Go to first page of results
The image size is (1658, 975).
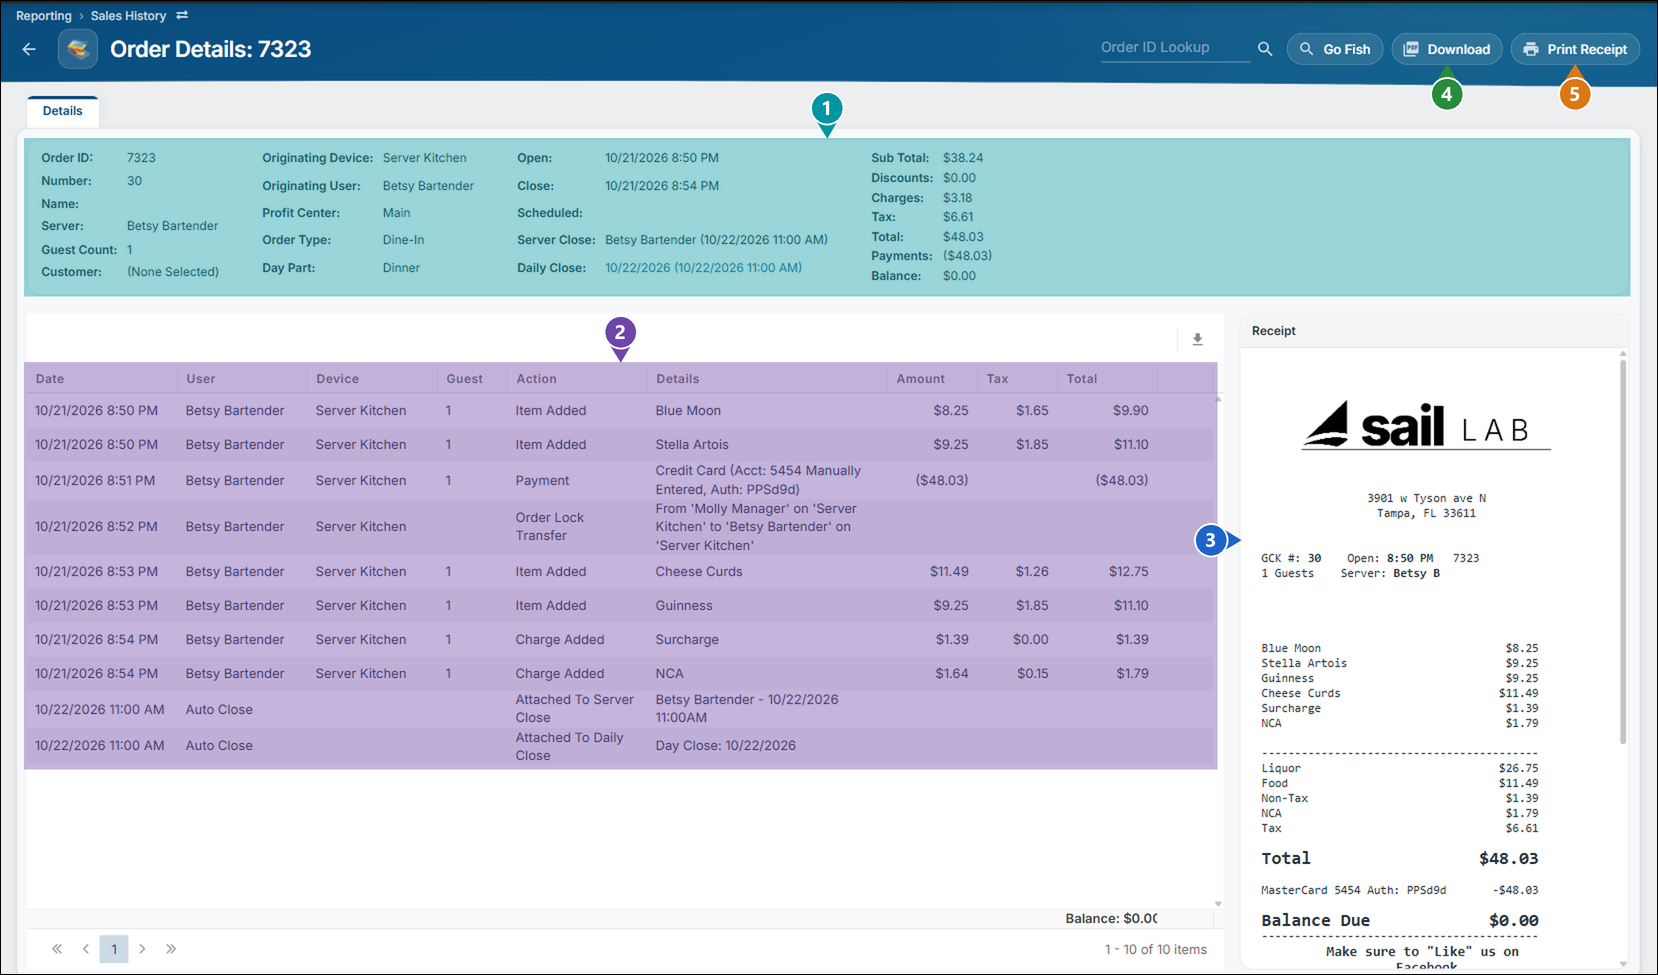pyautogui.click(x=57, y=949)
